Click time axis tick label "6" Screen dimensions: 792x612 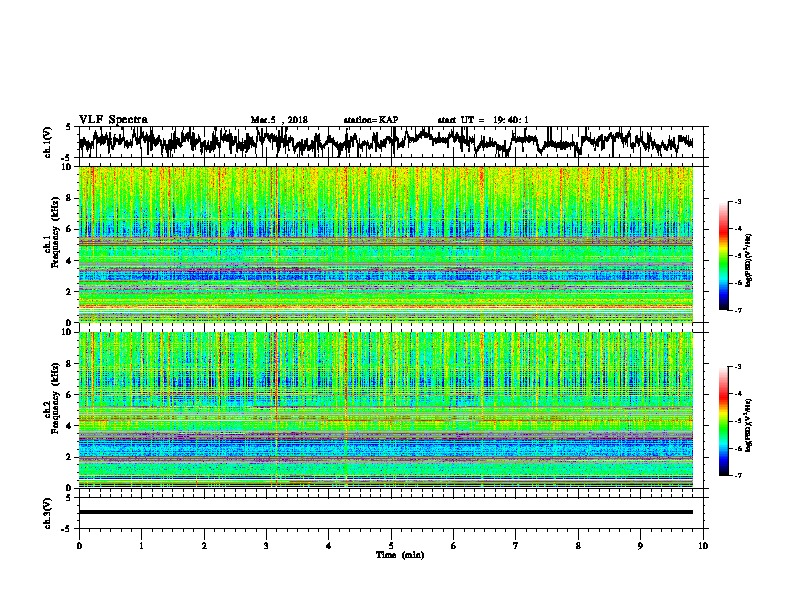click(454, 546)
